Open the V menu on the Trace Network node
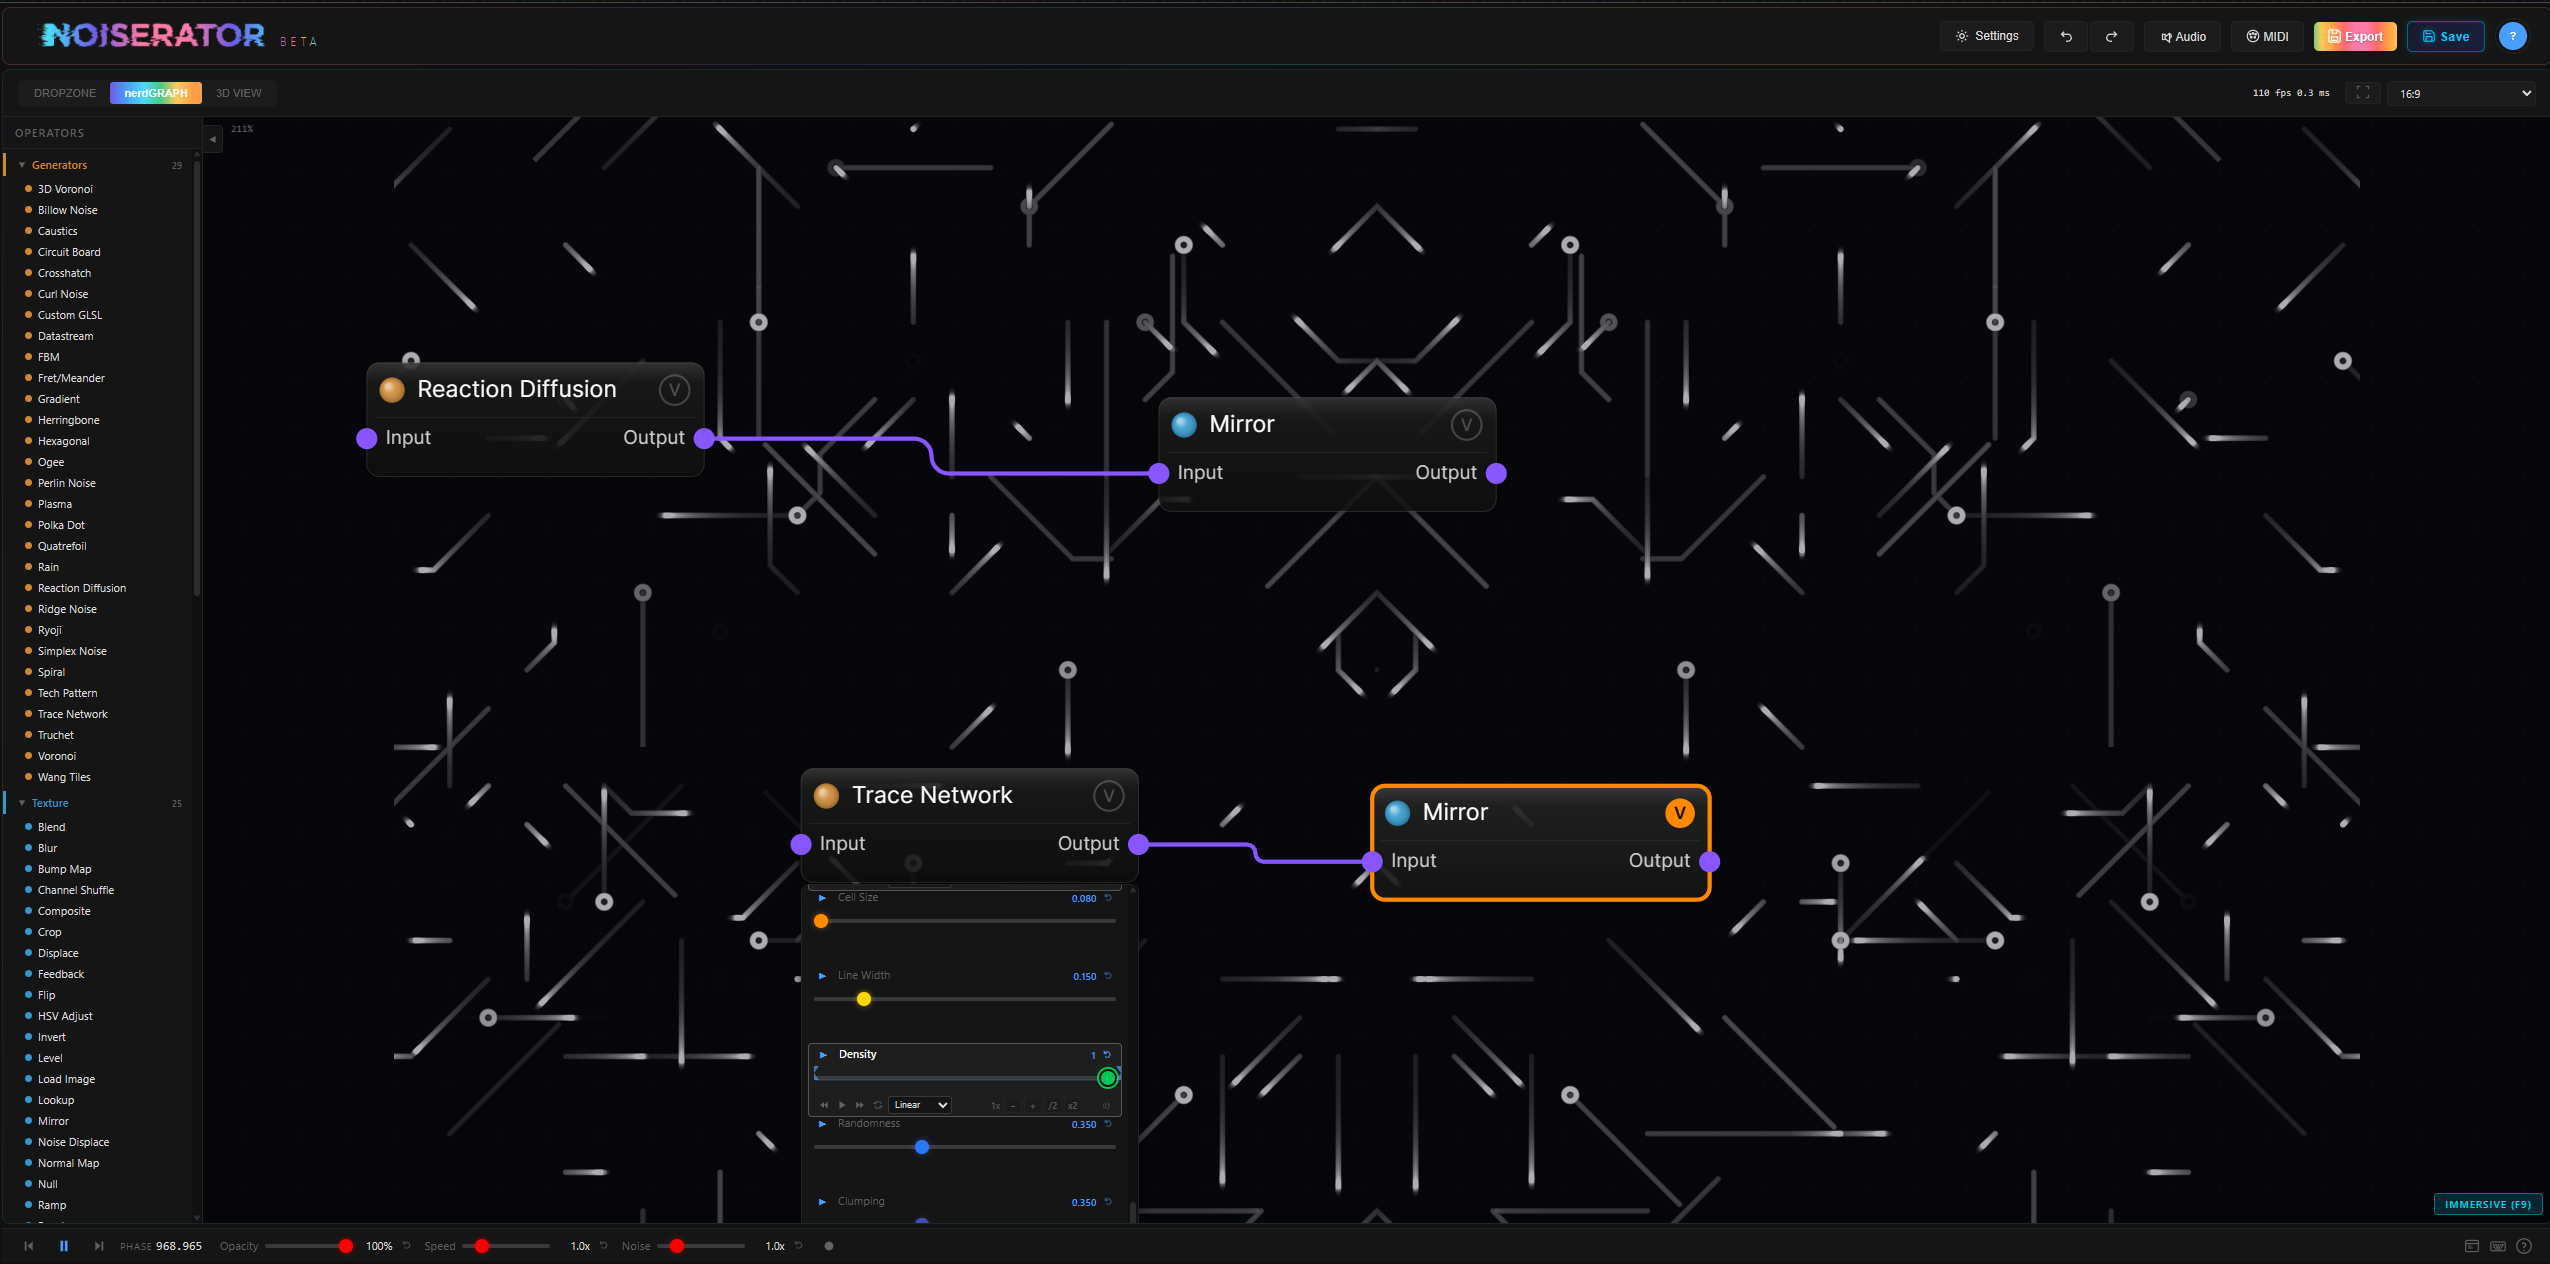 (1107, 795)
